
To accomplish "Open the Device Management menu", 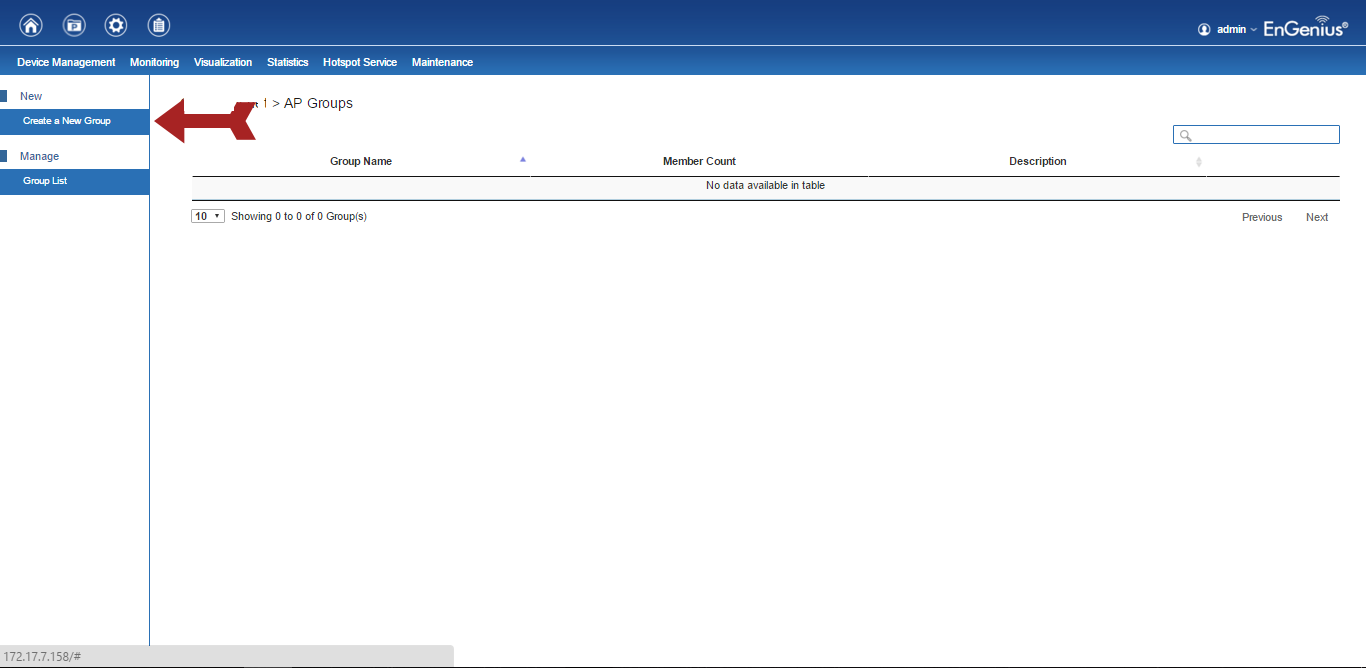I will click(x=66, y=62).
